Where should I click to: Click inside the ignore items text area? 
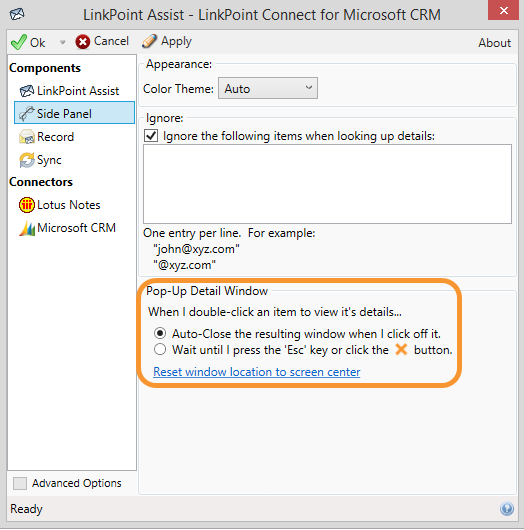point(327,184)
